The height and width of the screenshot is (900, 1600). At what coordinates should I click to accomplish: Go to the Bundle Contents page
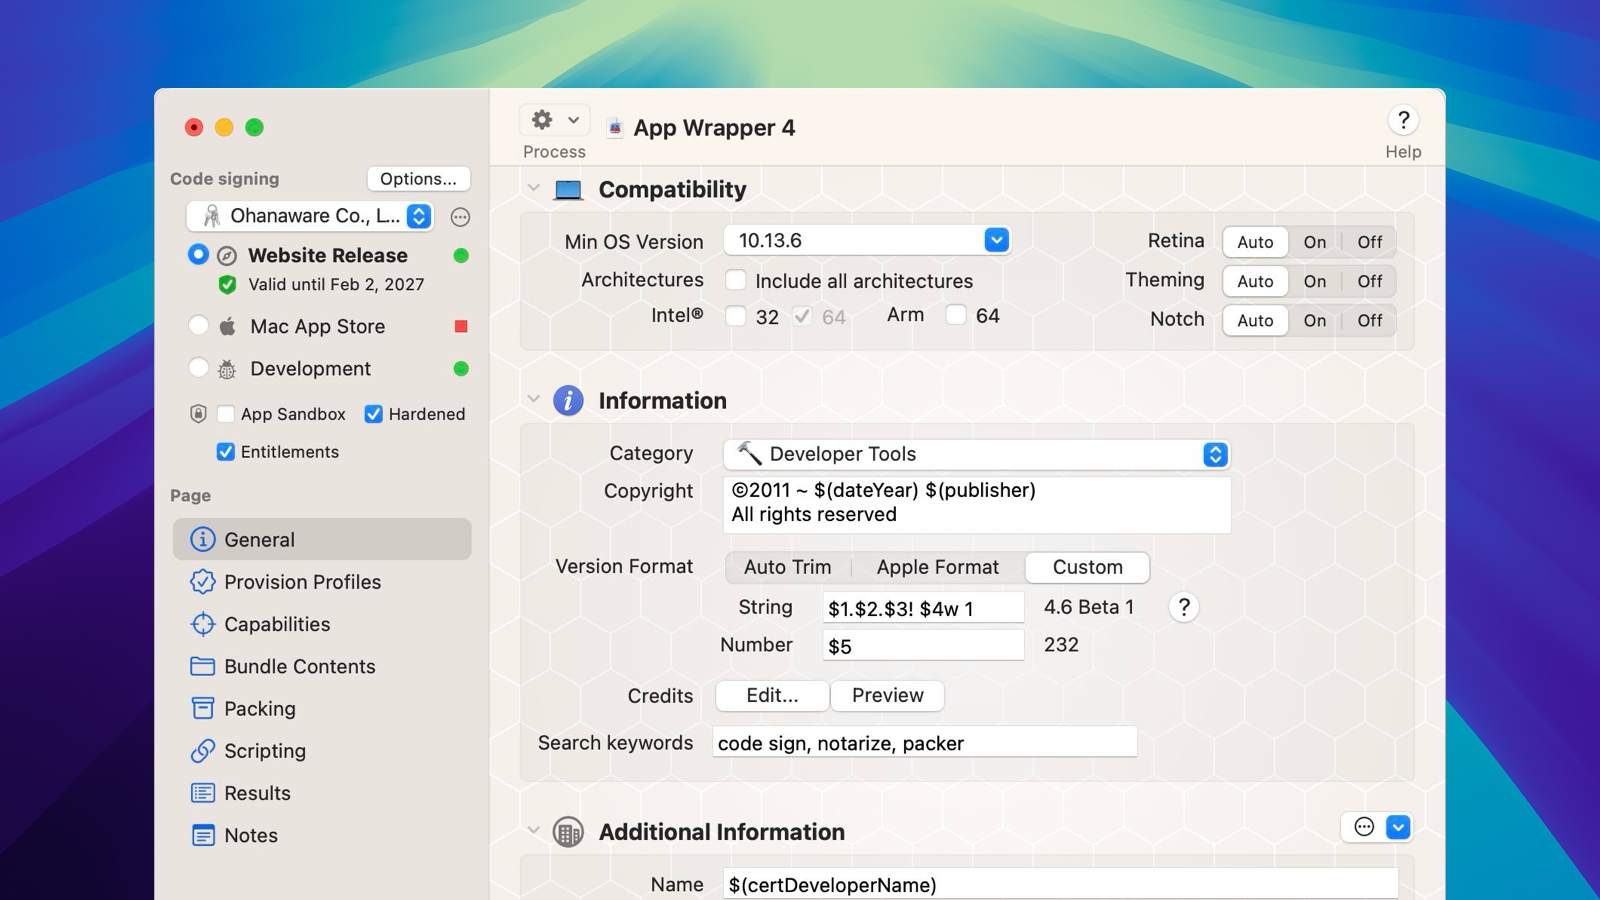point(299,666)
